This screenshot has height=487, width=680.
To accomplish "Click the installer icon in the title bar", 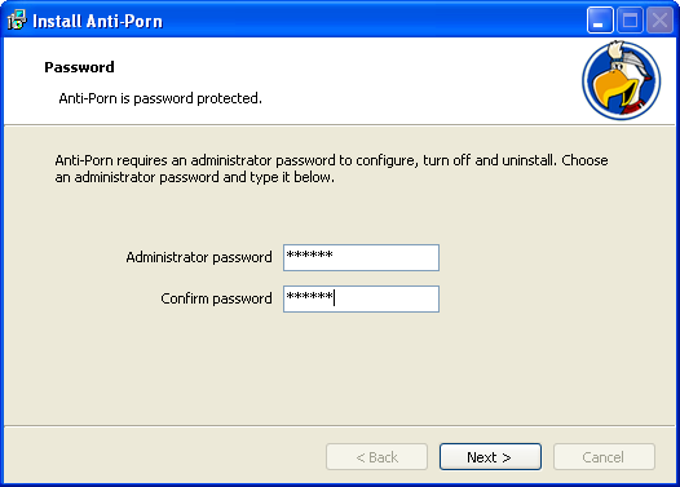I will pos(17,20).
